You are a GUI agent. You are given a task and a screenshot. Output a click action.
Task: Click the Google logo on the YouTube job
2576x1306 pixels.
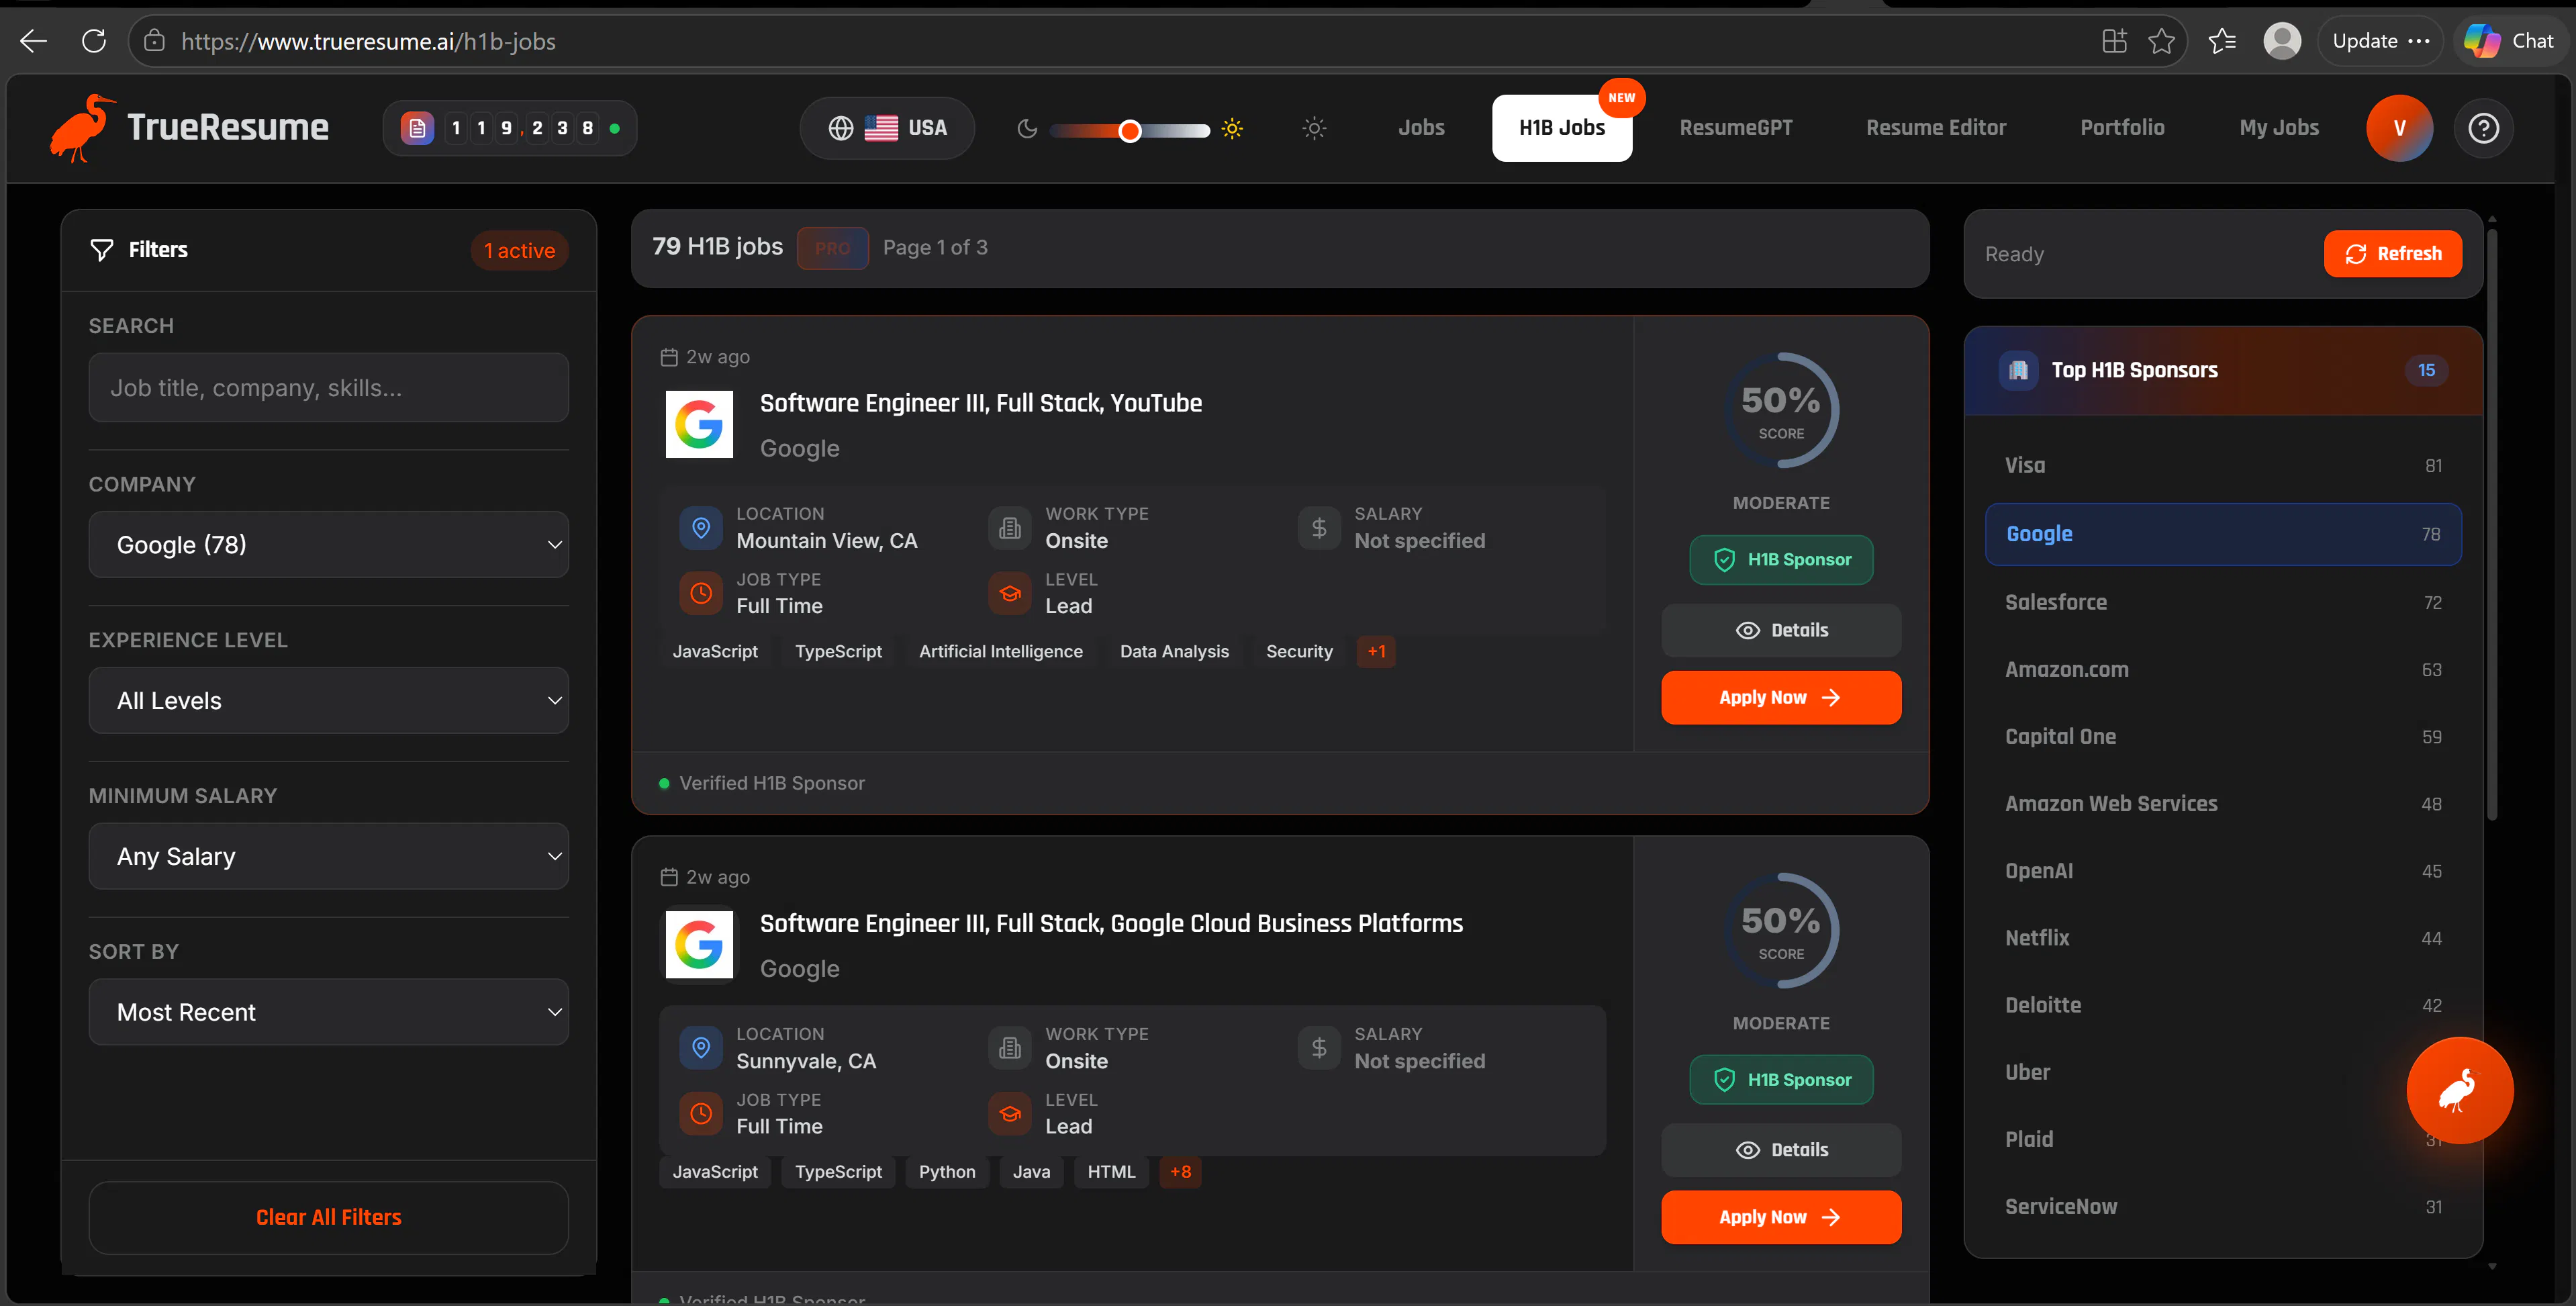coord(699,425)
